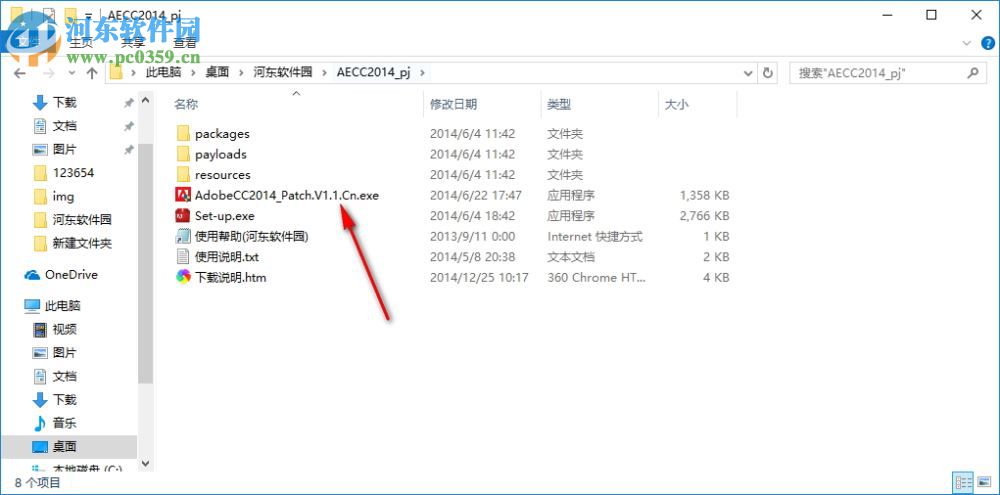Click the search magnifier icon

[x=973, y=73]
